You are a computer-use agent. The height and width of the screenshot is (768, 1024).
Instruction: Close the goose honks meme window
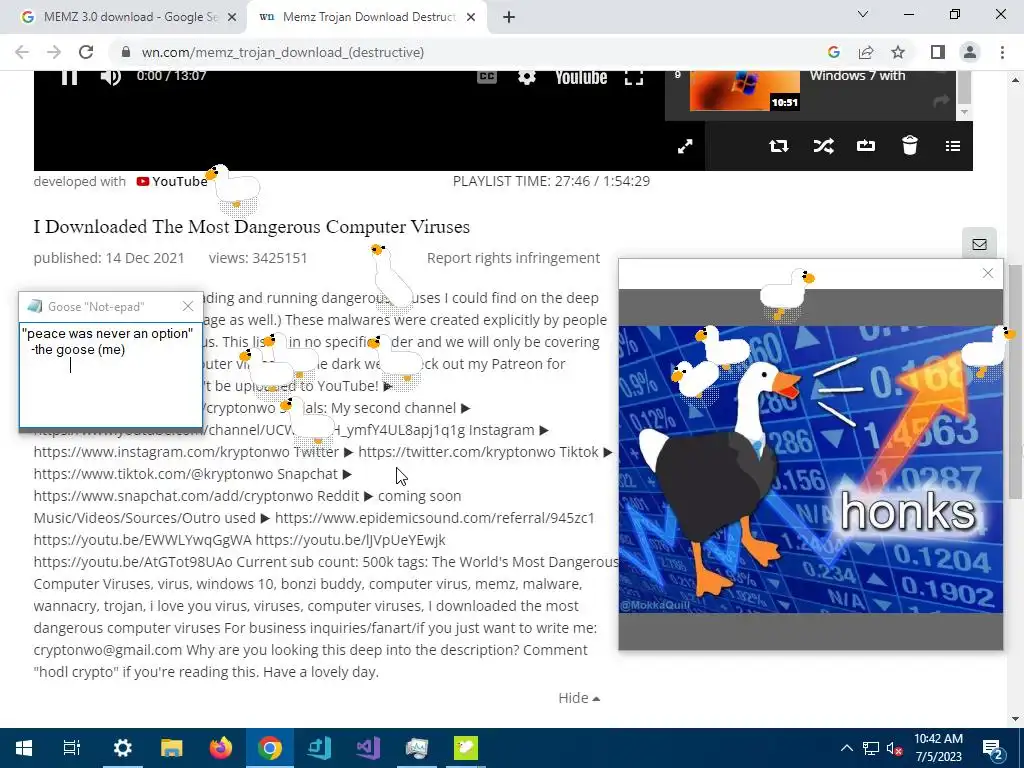(x=987, y=273)
